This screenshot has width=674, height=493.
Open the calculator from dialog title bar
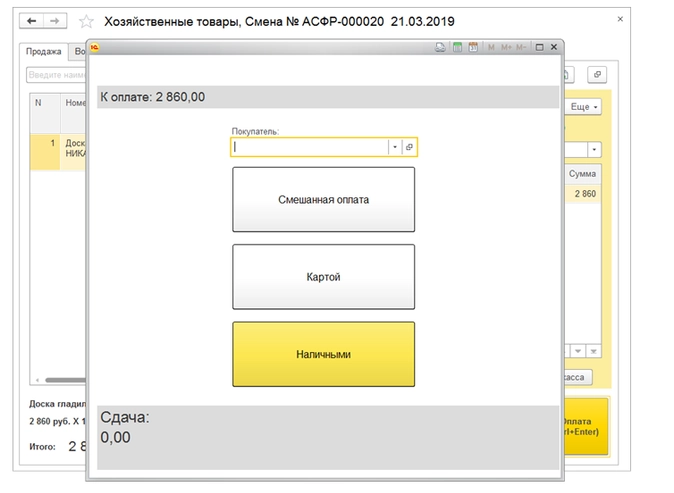pos(457,47)
